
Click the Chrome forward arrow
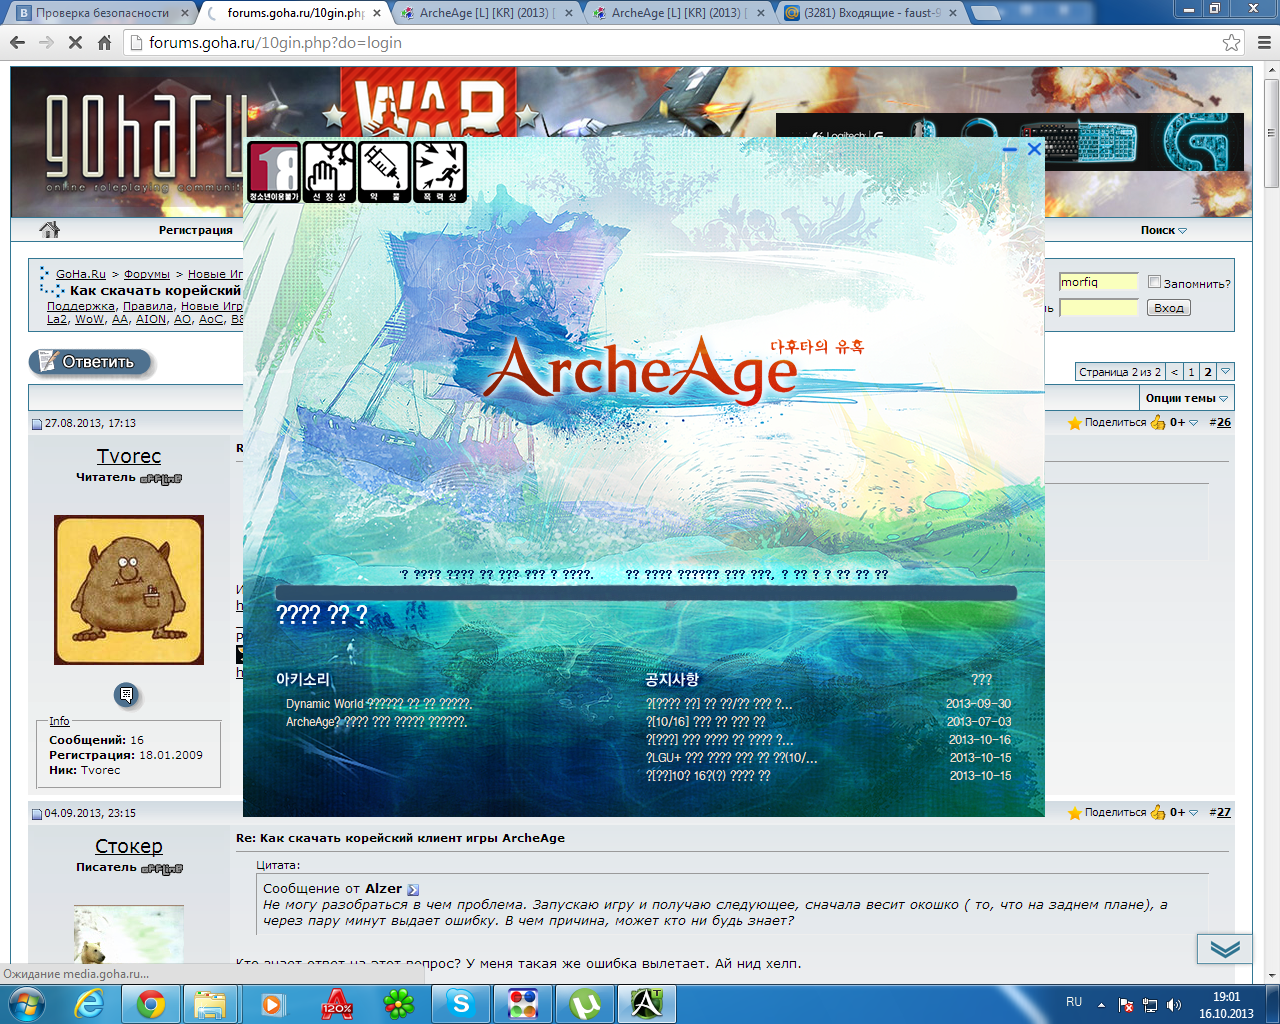click(46, 43)
